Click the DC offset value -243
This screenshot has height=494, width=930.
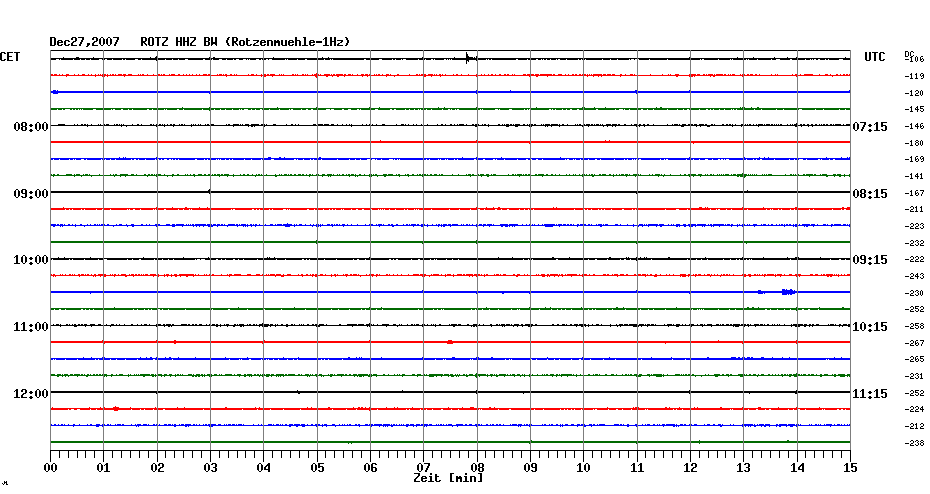(915, 276)
